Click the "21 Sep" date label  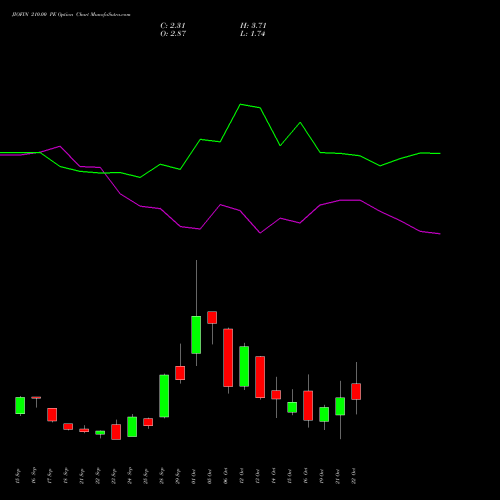pos(82,476)
